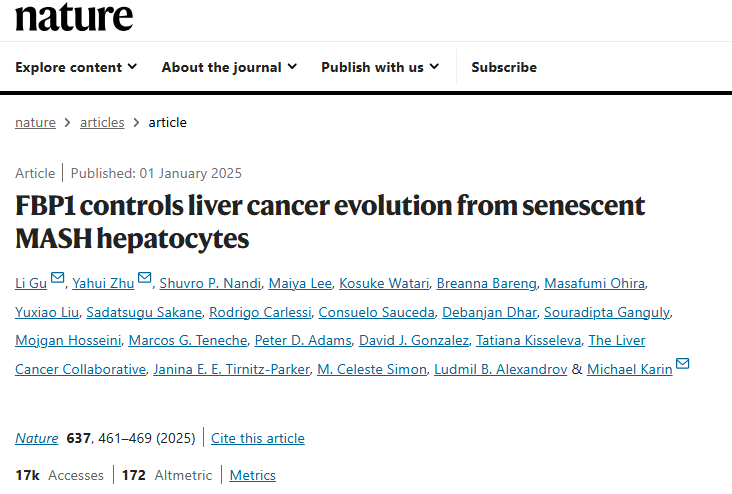
Task: Expand the Explore content dropdown chevron
Action: tap(131, 67)
